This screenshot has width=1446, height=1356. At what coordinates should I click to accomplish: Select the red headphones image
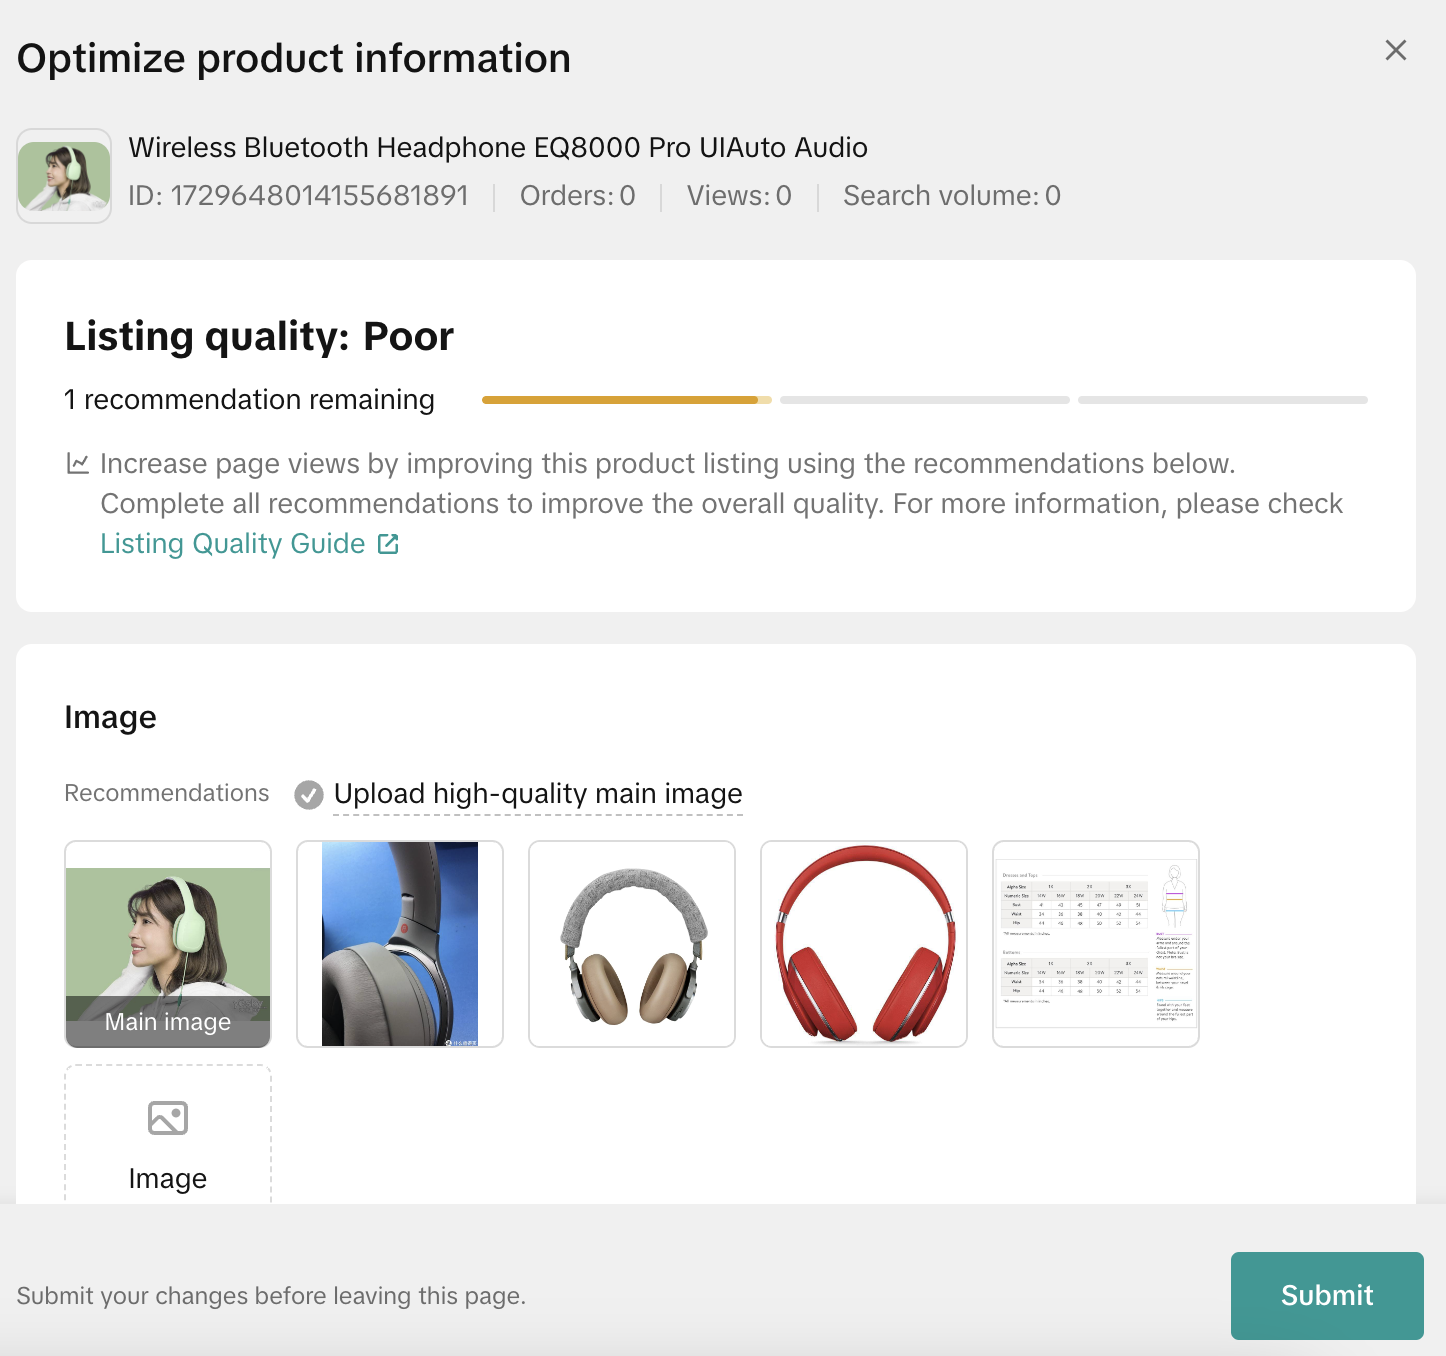tap(864, 944)
